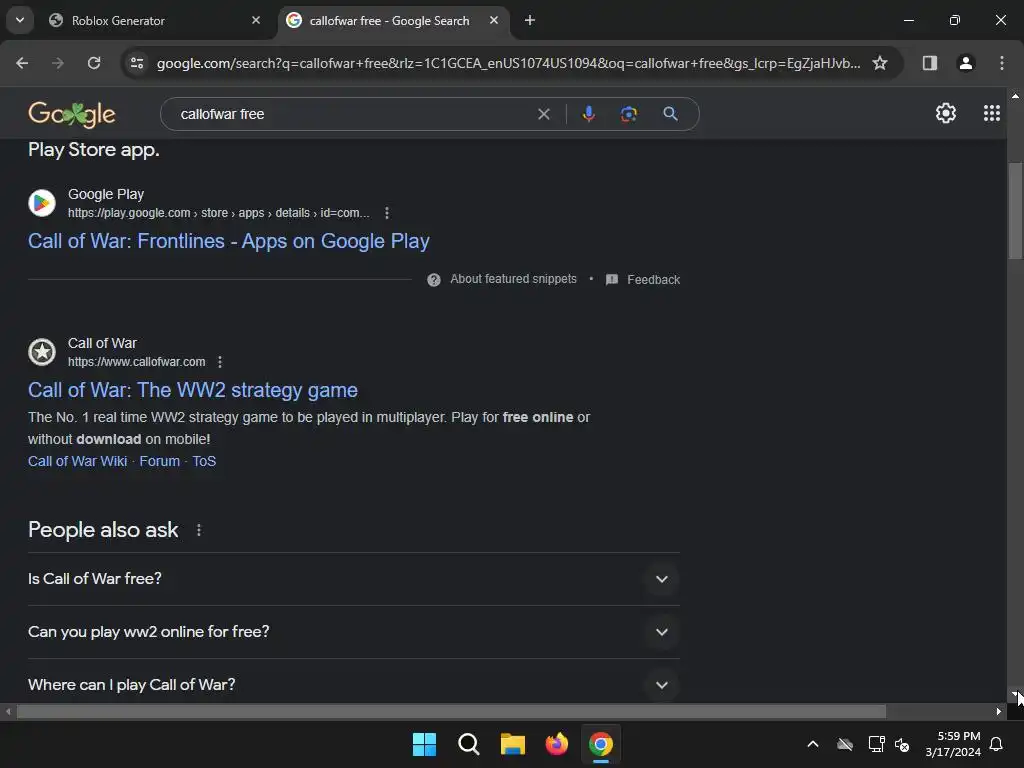Click into the Google search input field
1024x768 pixels.
[x=353, y=114]
